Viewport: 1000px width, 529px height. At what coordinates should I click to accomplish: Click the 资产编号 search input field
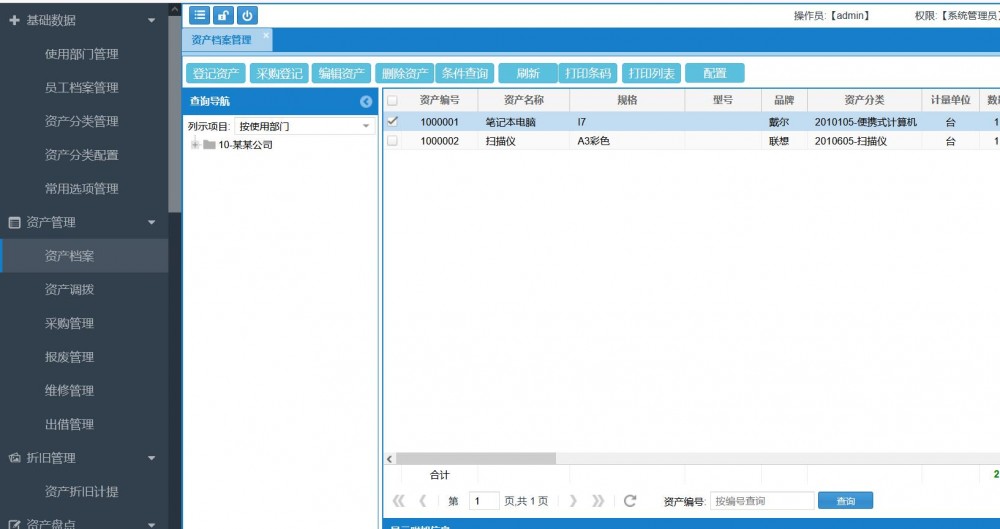tap(762, 501)
